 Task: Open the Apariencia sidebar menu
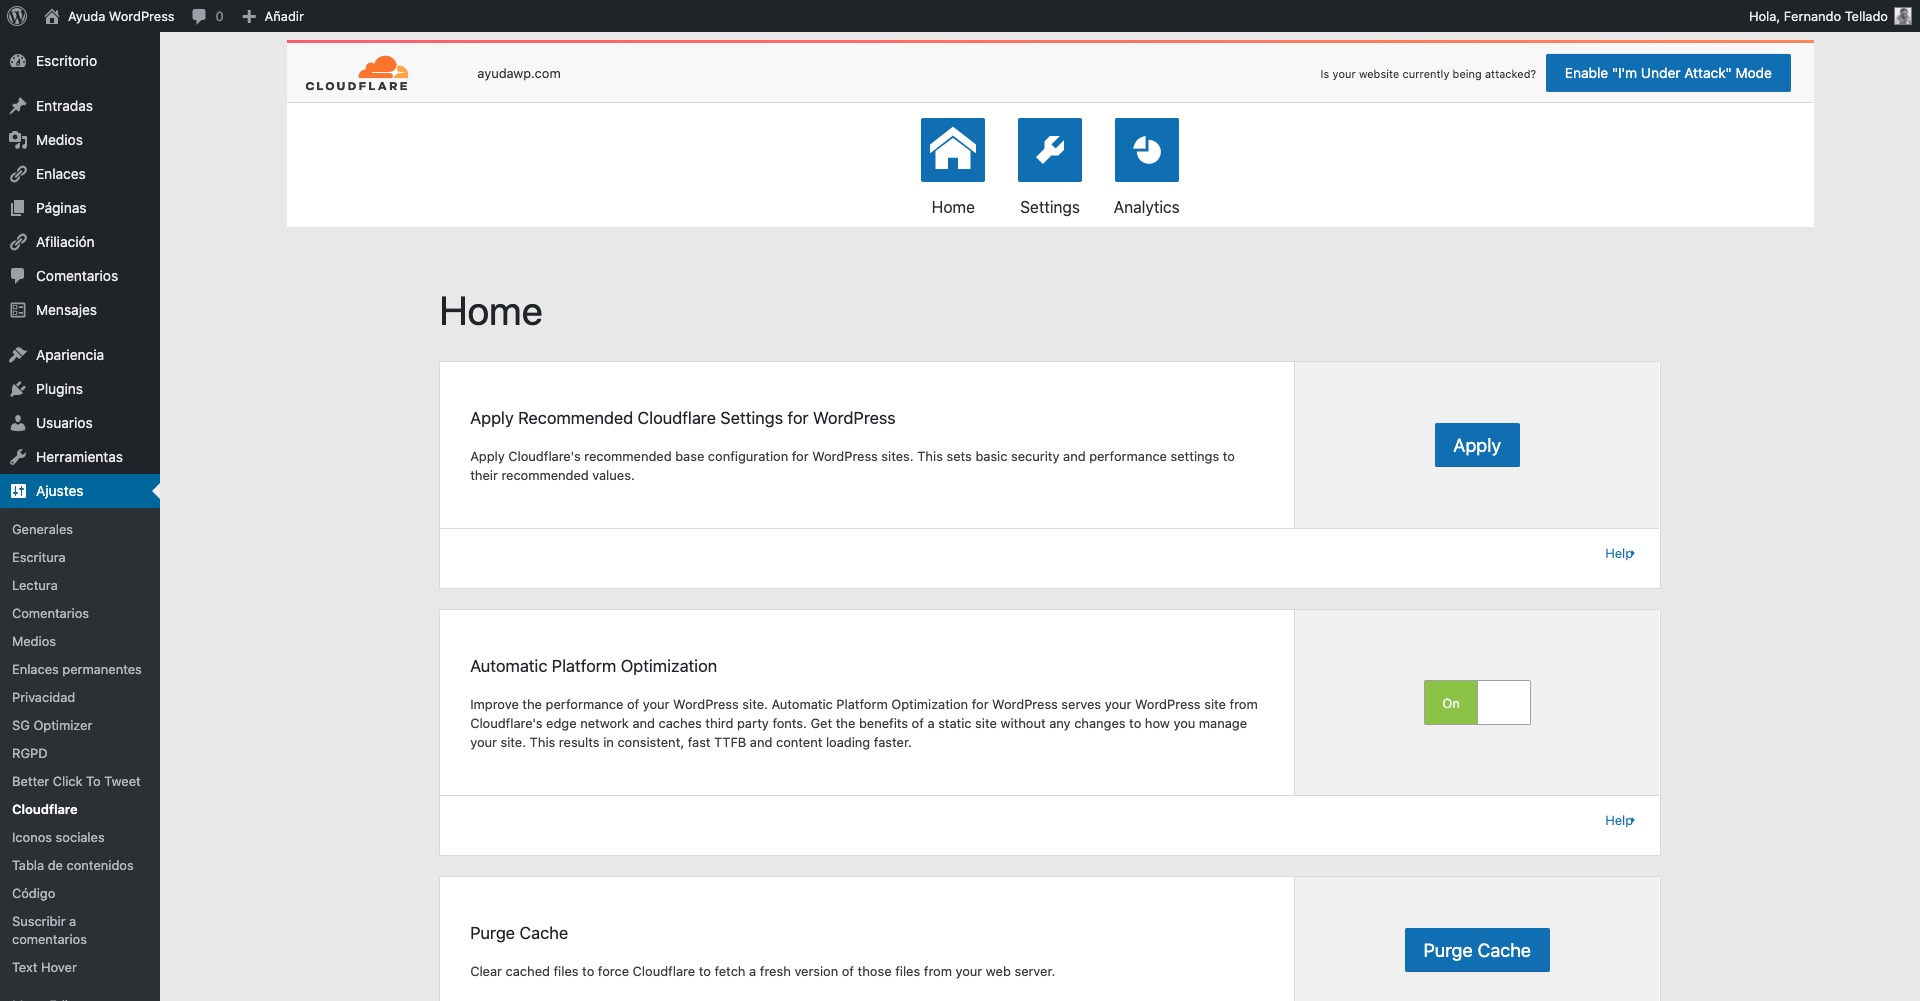(69, 355)
